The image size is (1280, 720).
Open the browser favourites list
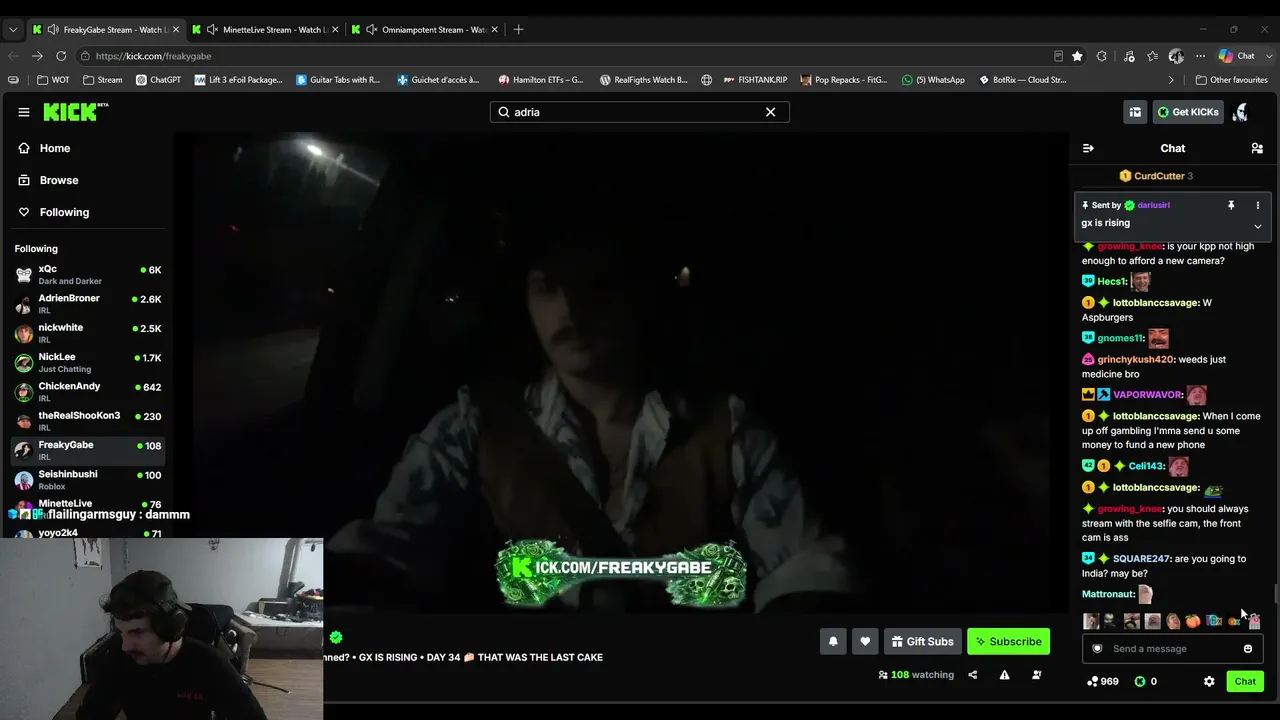click(x=1153, y=56)
